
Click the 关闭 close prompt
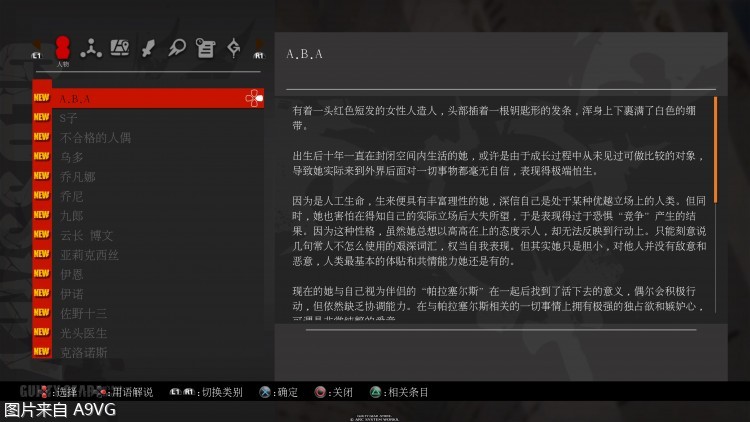342,392
